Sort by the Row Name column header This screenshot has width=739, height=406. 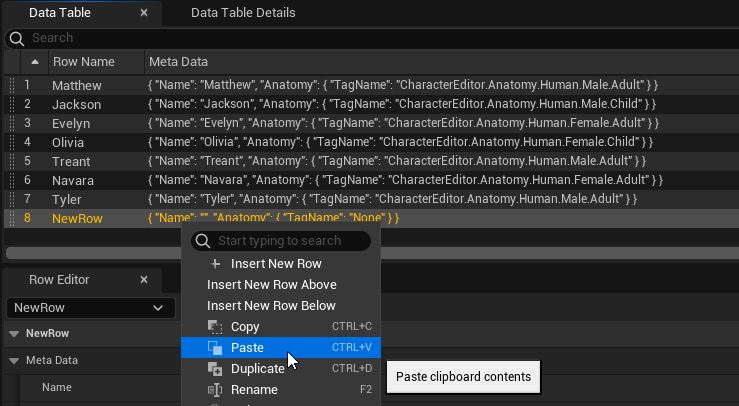(83, 62)
